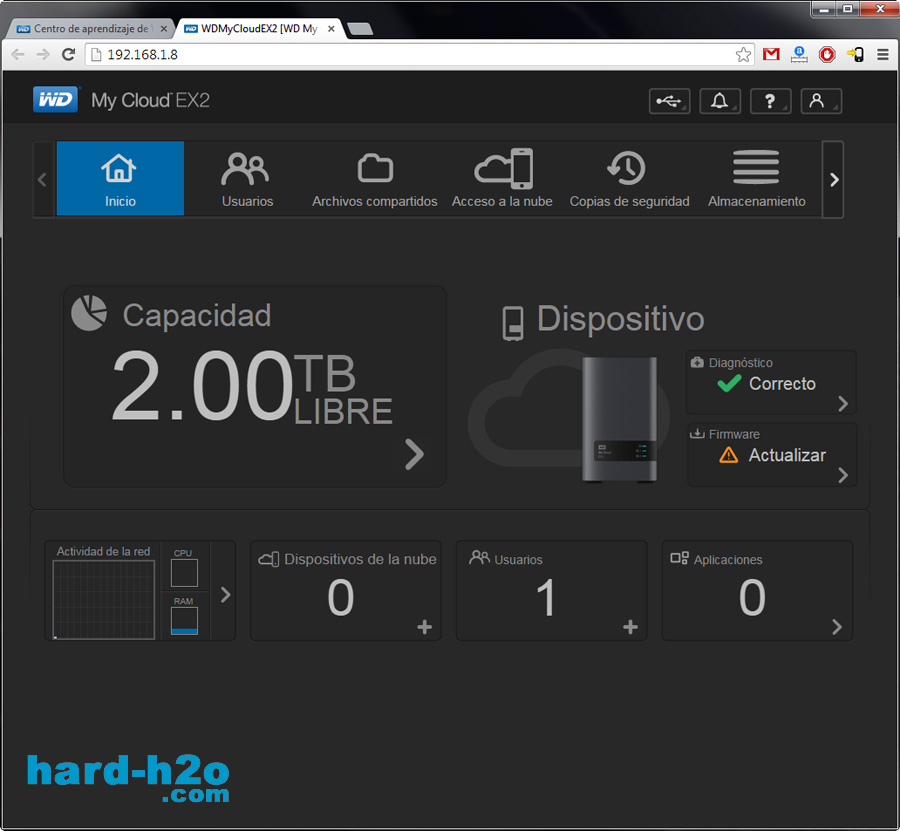900x831 pixels.
Task: Open the user account icon in header
Action: coord(821,102)
